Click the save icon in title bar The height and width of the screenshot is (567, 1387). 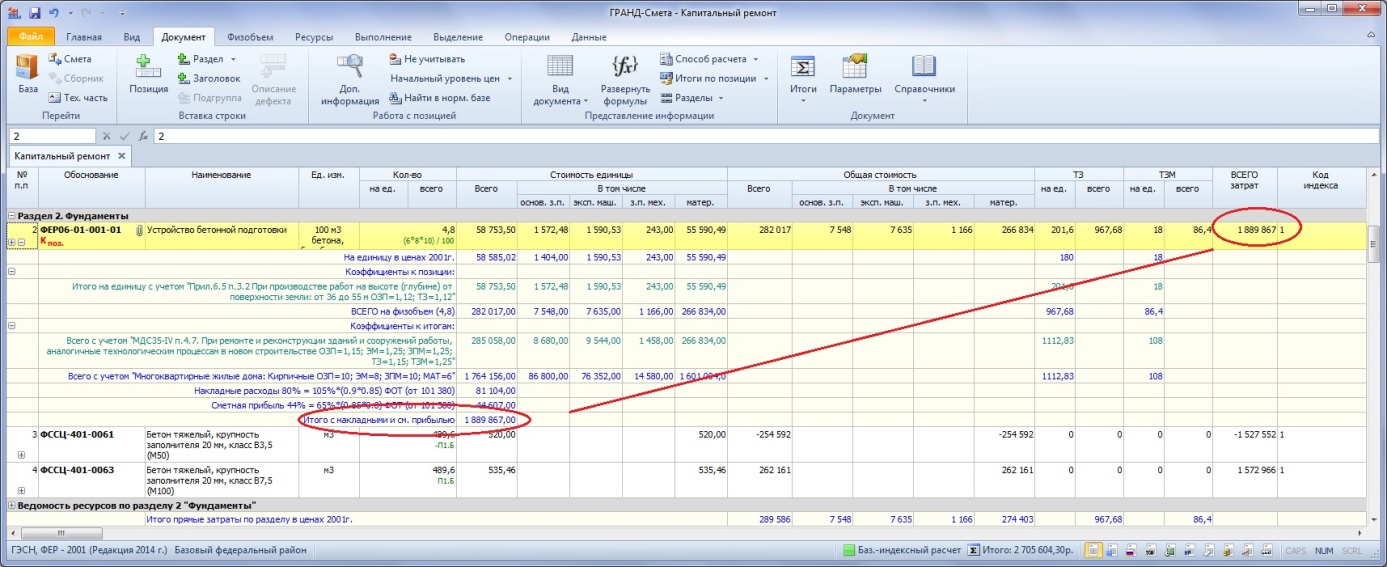coord(35,13)
